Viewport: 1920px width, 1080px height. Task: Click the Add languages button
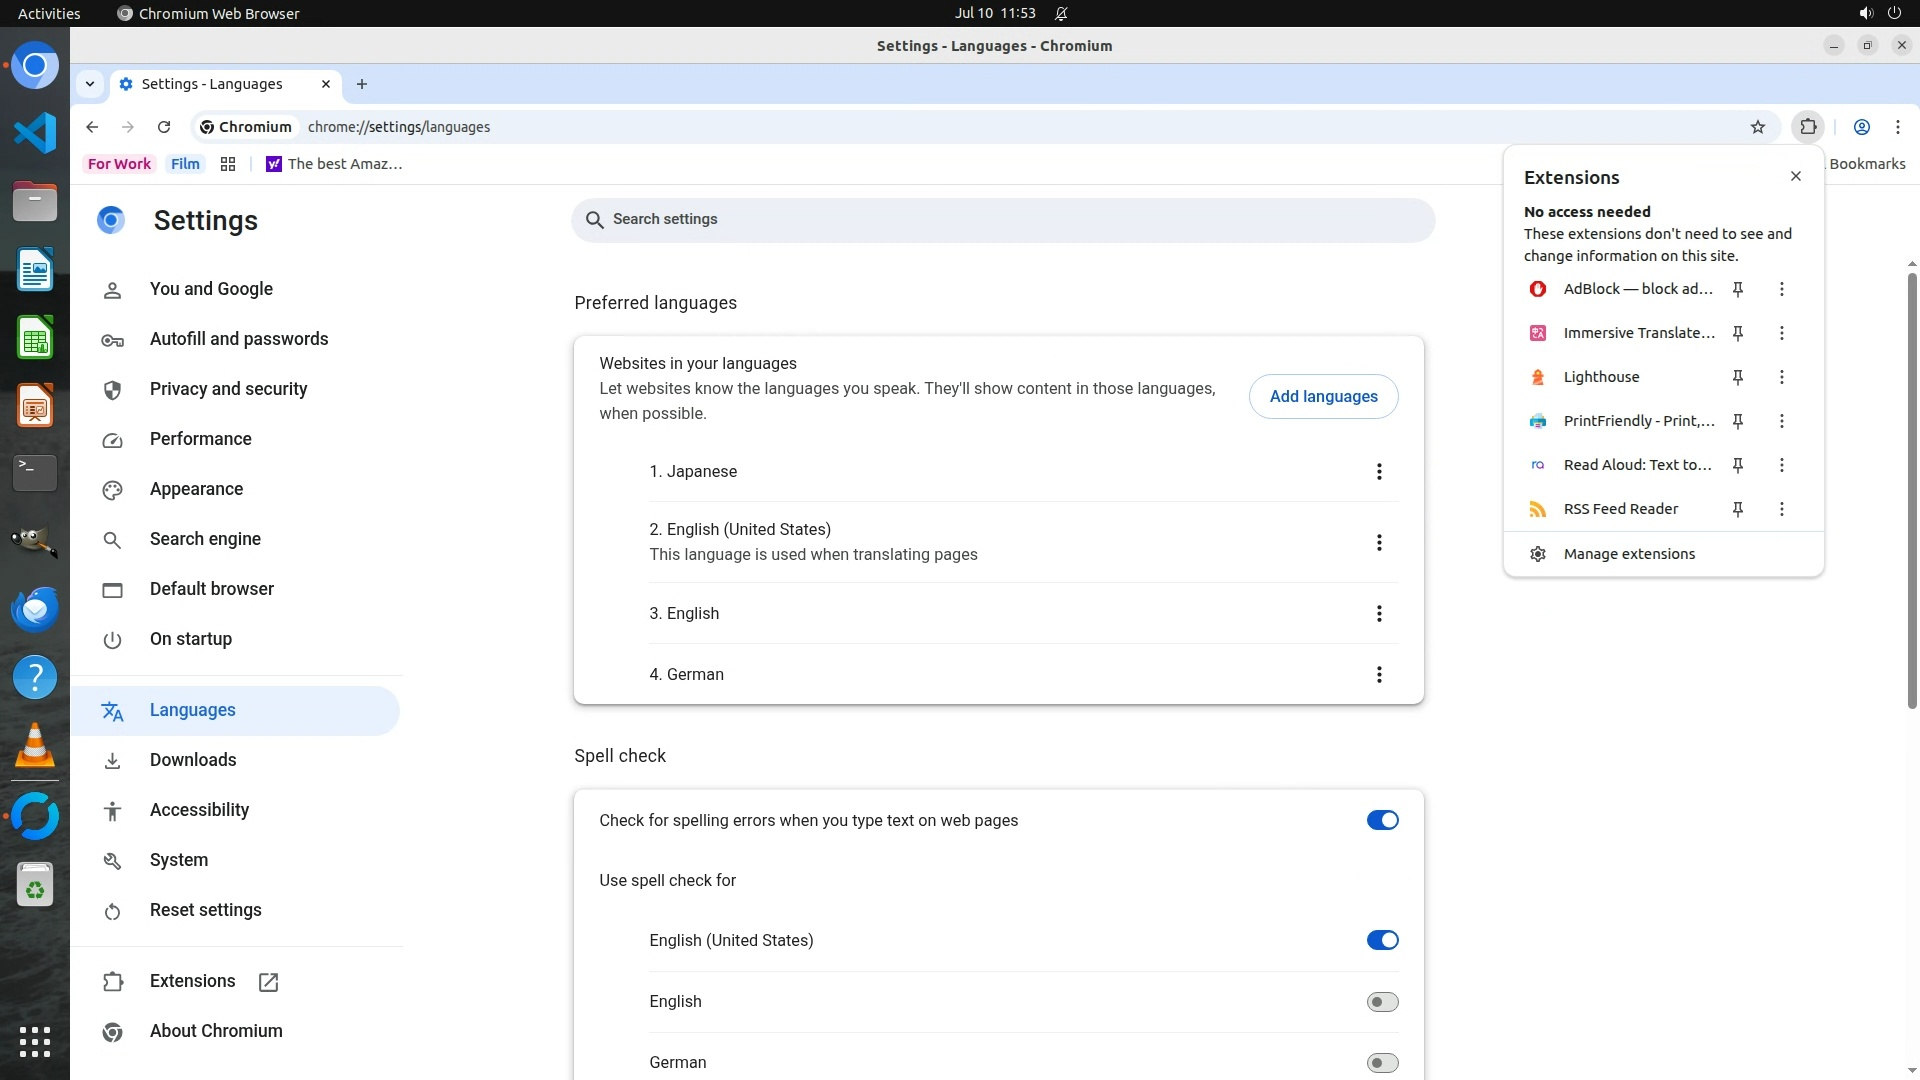(x=1323, y=397)
